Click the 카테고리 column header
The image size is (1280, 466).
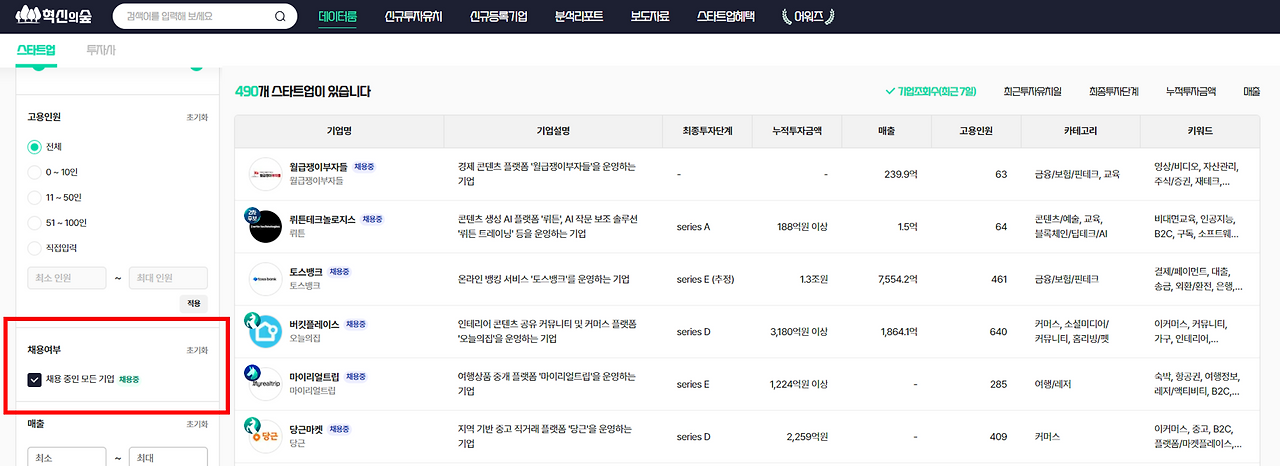[x=1080, y=130]
